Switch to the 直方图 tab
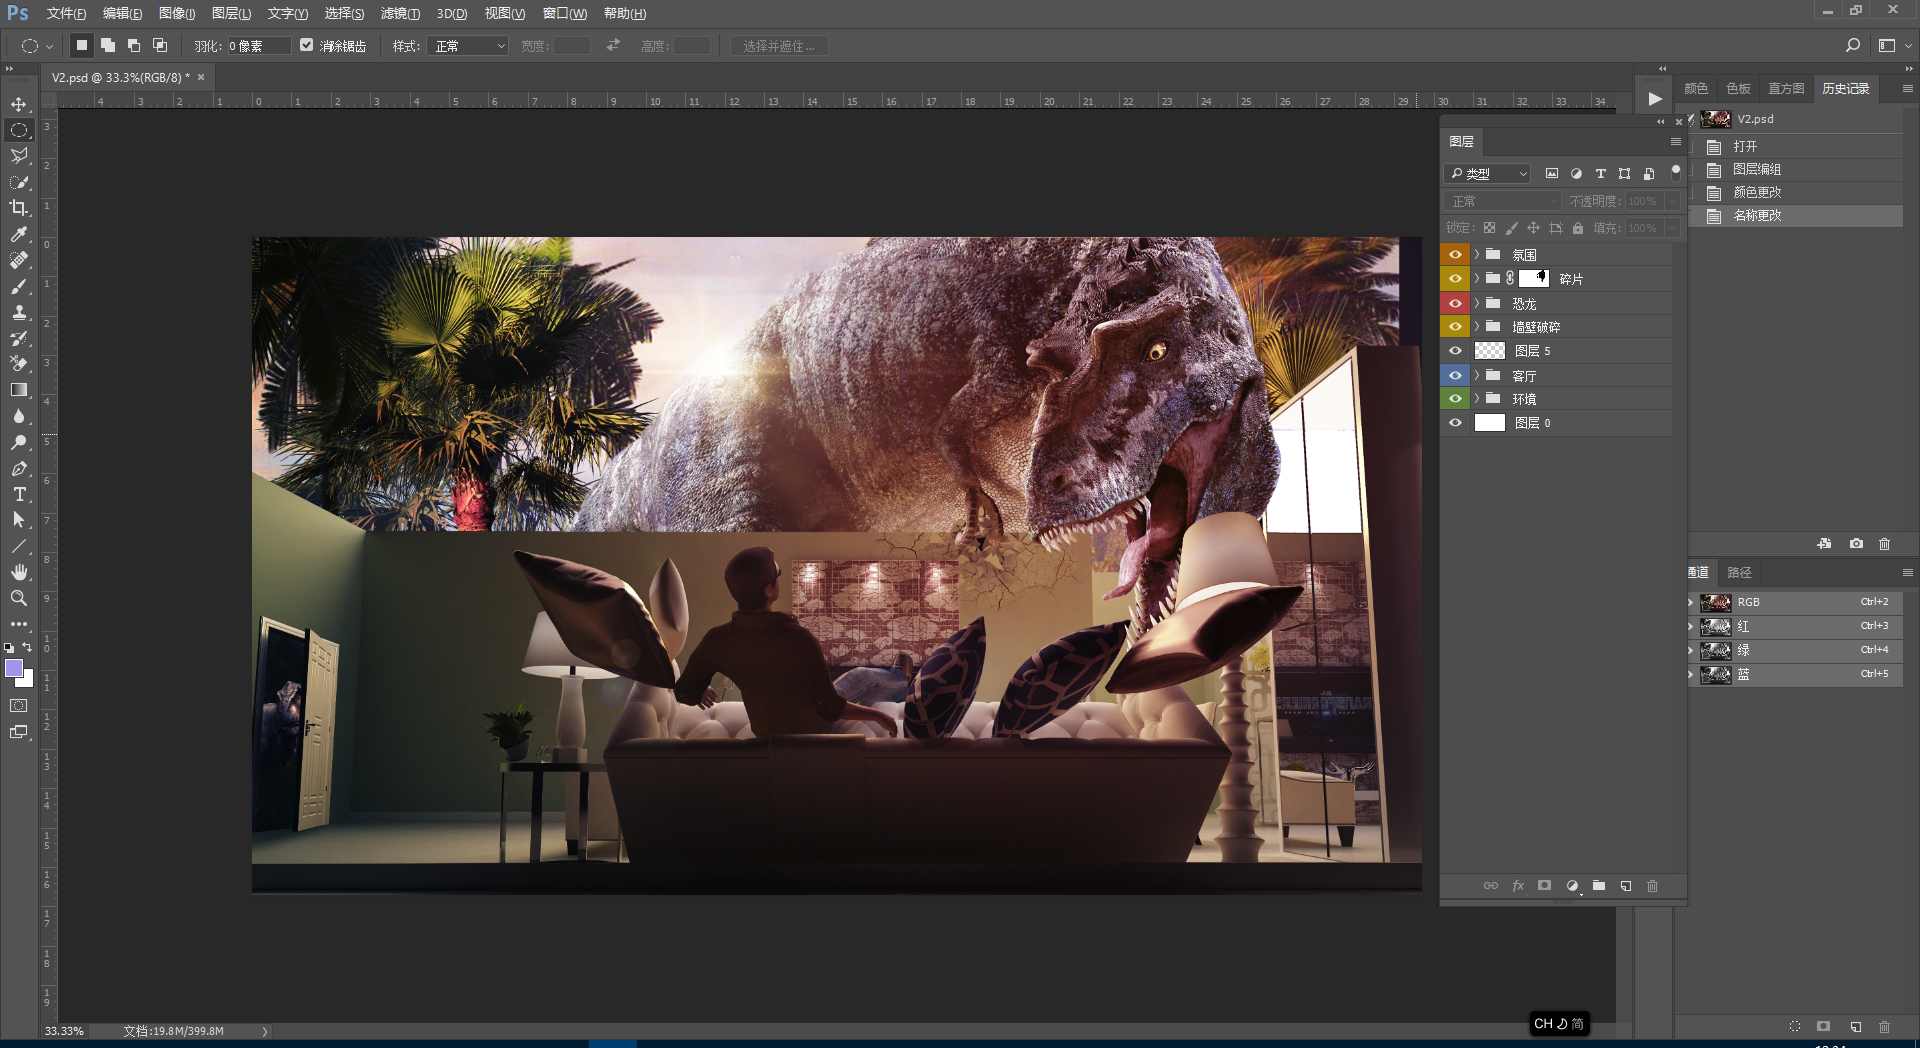The width and height of the screenshot is (1920, 1048). (x=1786, y=89)
